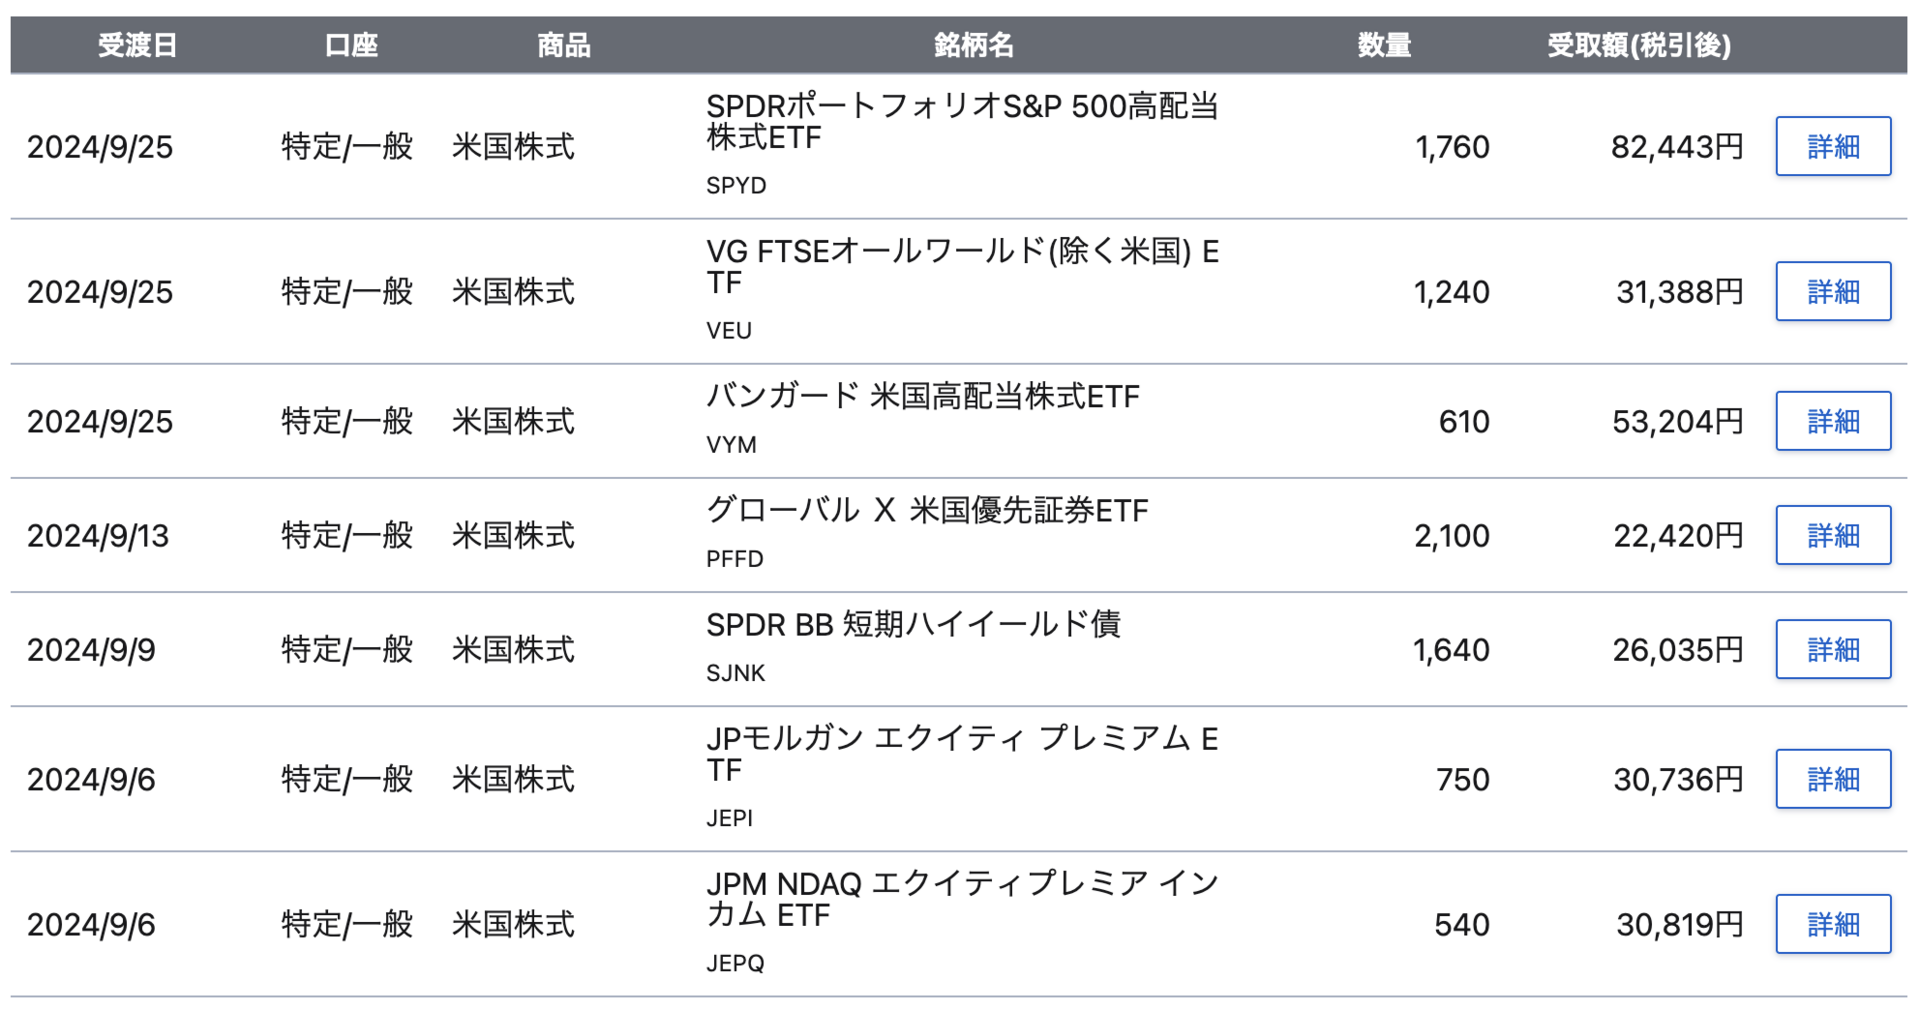Click the 口座 column header
Viewport: 1920px width, 1010px height.
351,45
